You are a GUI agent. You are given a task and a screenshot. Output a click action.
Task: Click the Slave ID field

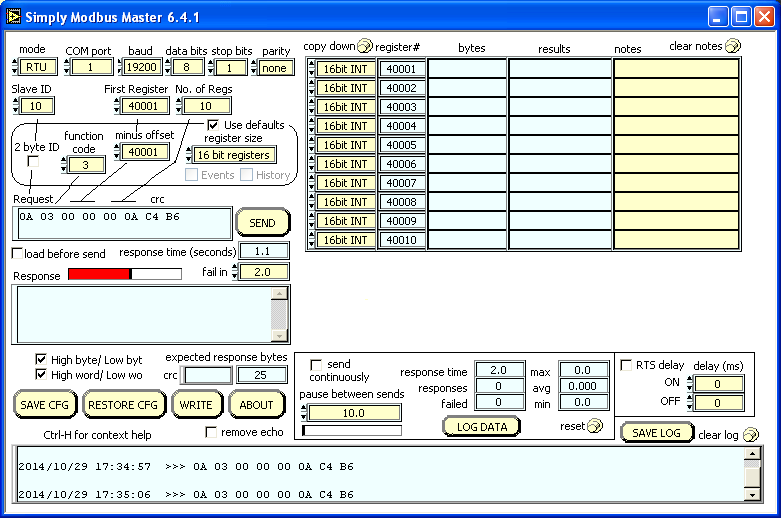(36, 106)
